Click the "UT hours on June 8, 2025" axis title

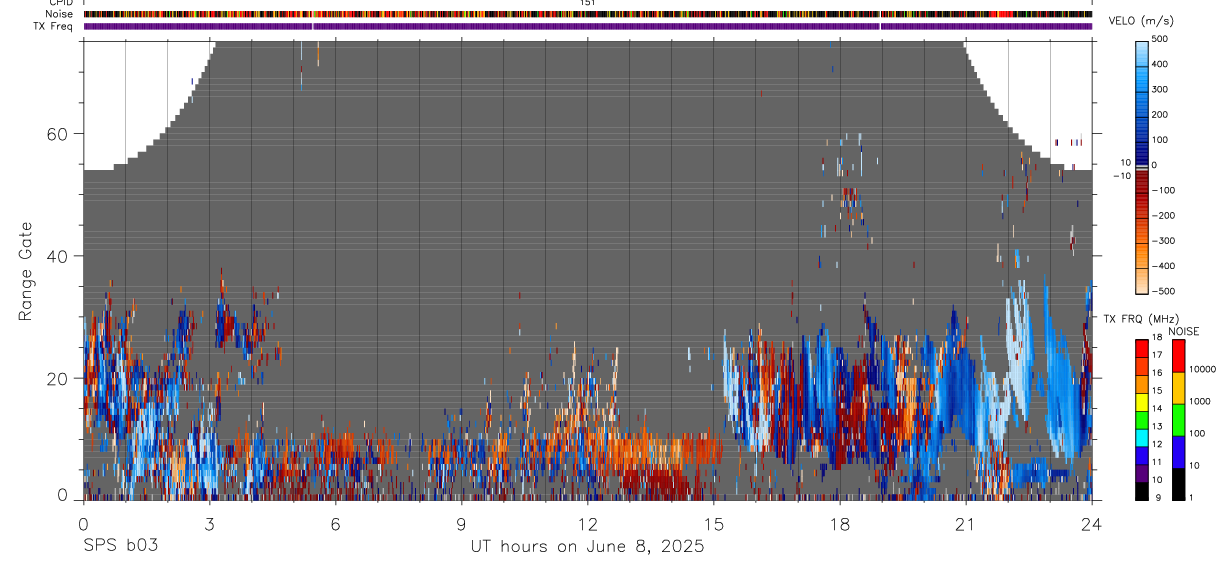587,547
